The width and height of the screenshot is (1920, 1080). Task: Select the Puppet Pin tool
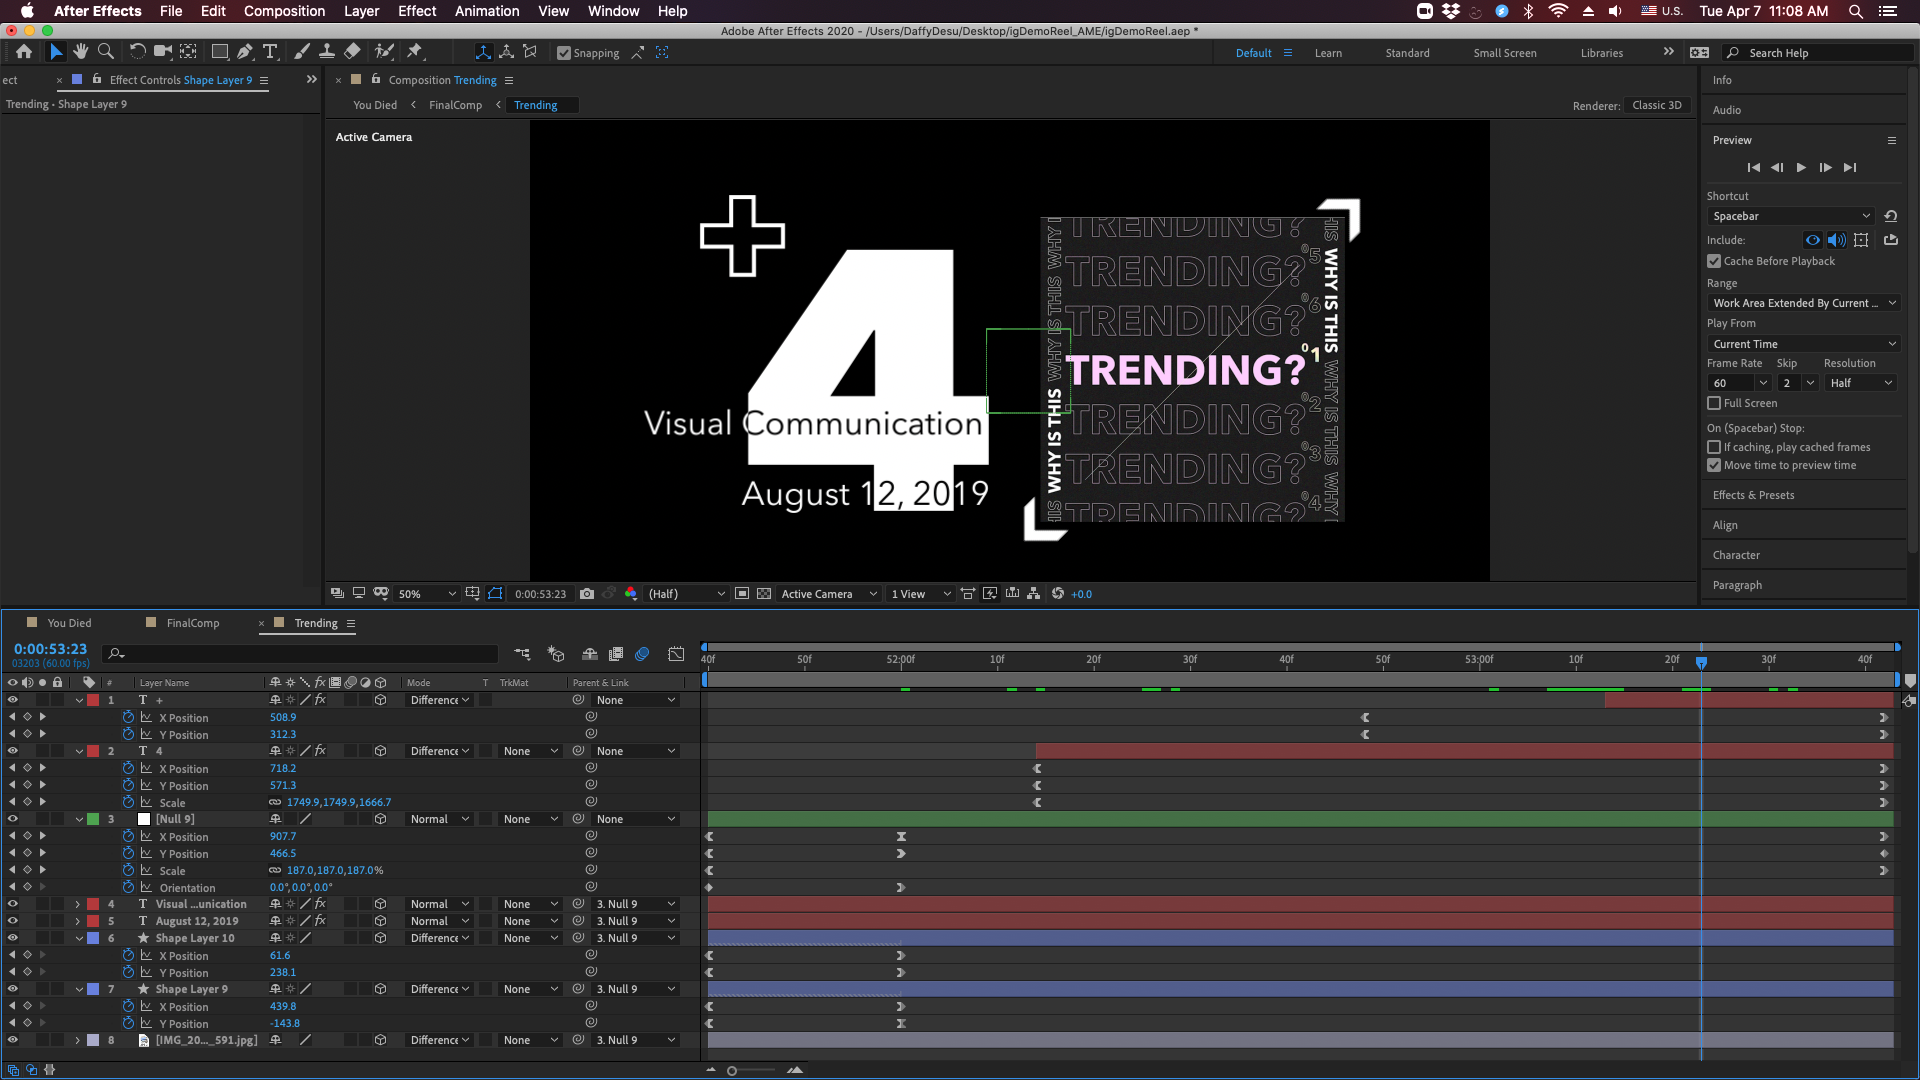(415, 52)
